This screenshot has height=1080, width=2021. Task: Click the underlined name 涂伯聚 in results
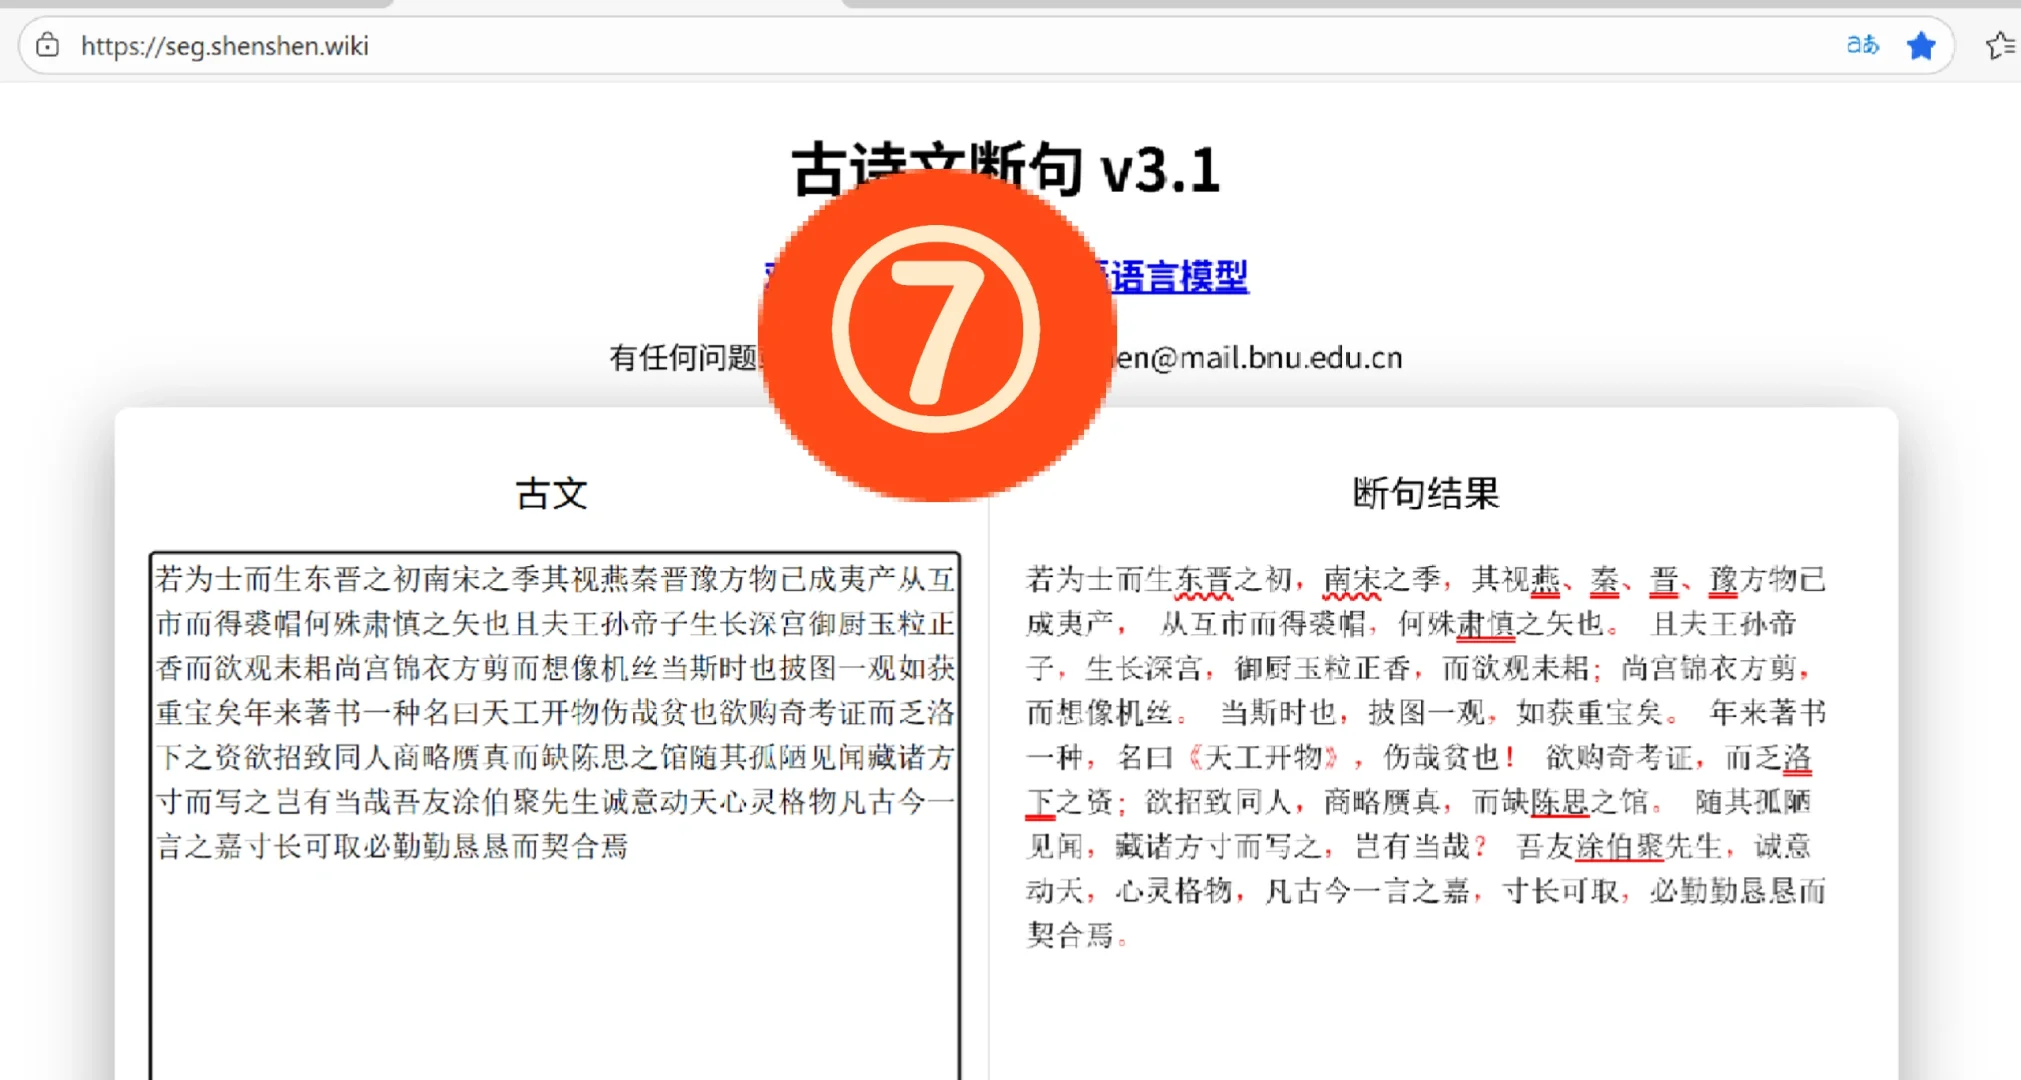pos(1620,846)
